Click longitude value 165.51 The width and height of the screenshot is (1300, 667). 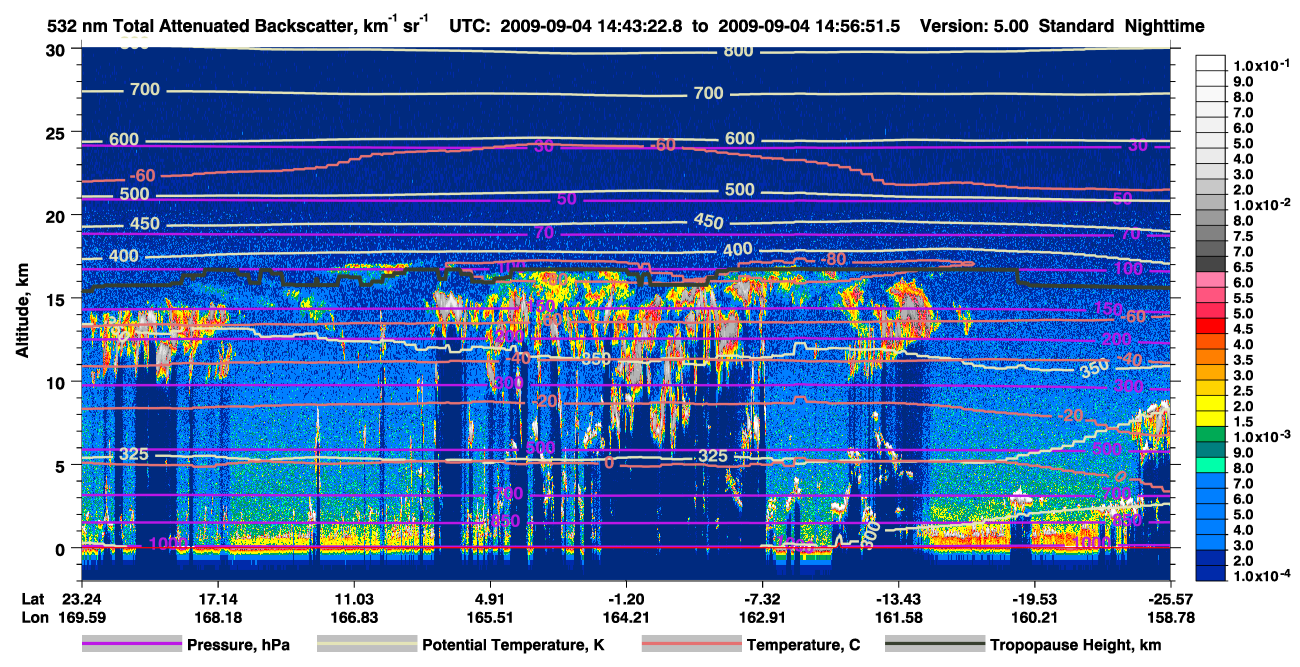(490, 618)
